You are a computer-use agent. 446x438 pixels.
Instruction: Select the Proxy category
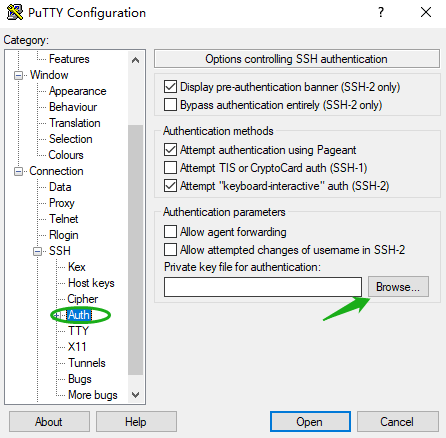pyautogui.click(x=62, y=203)
